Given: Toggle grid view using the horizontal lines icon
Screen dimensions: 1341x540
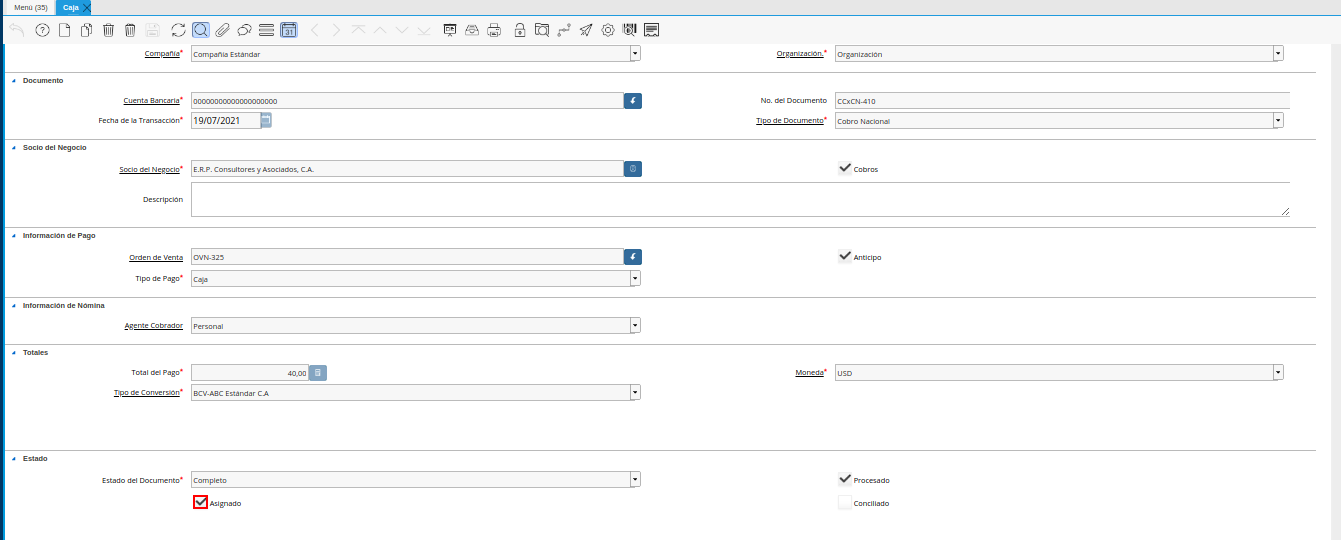Looking at the screenshot, I should click(x=266, y=30).
